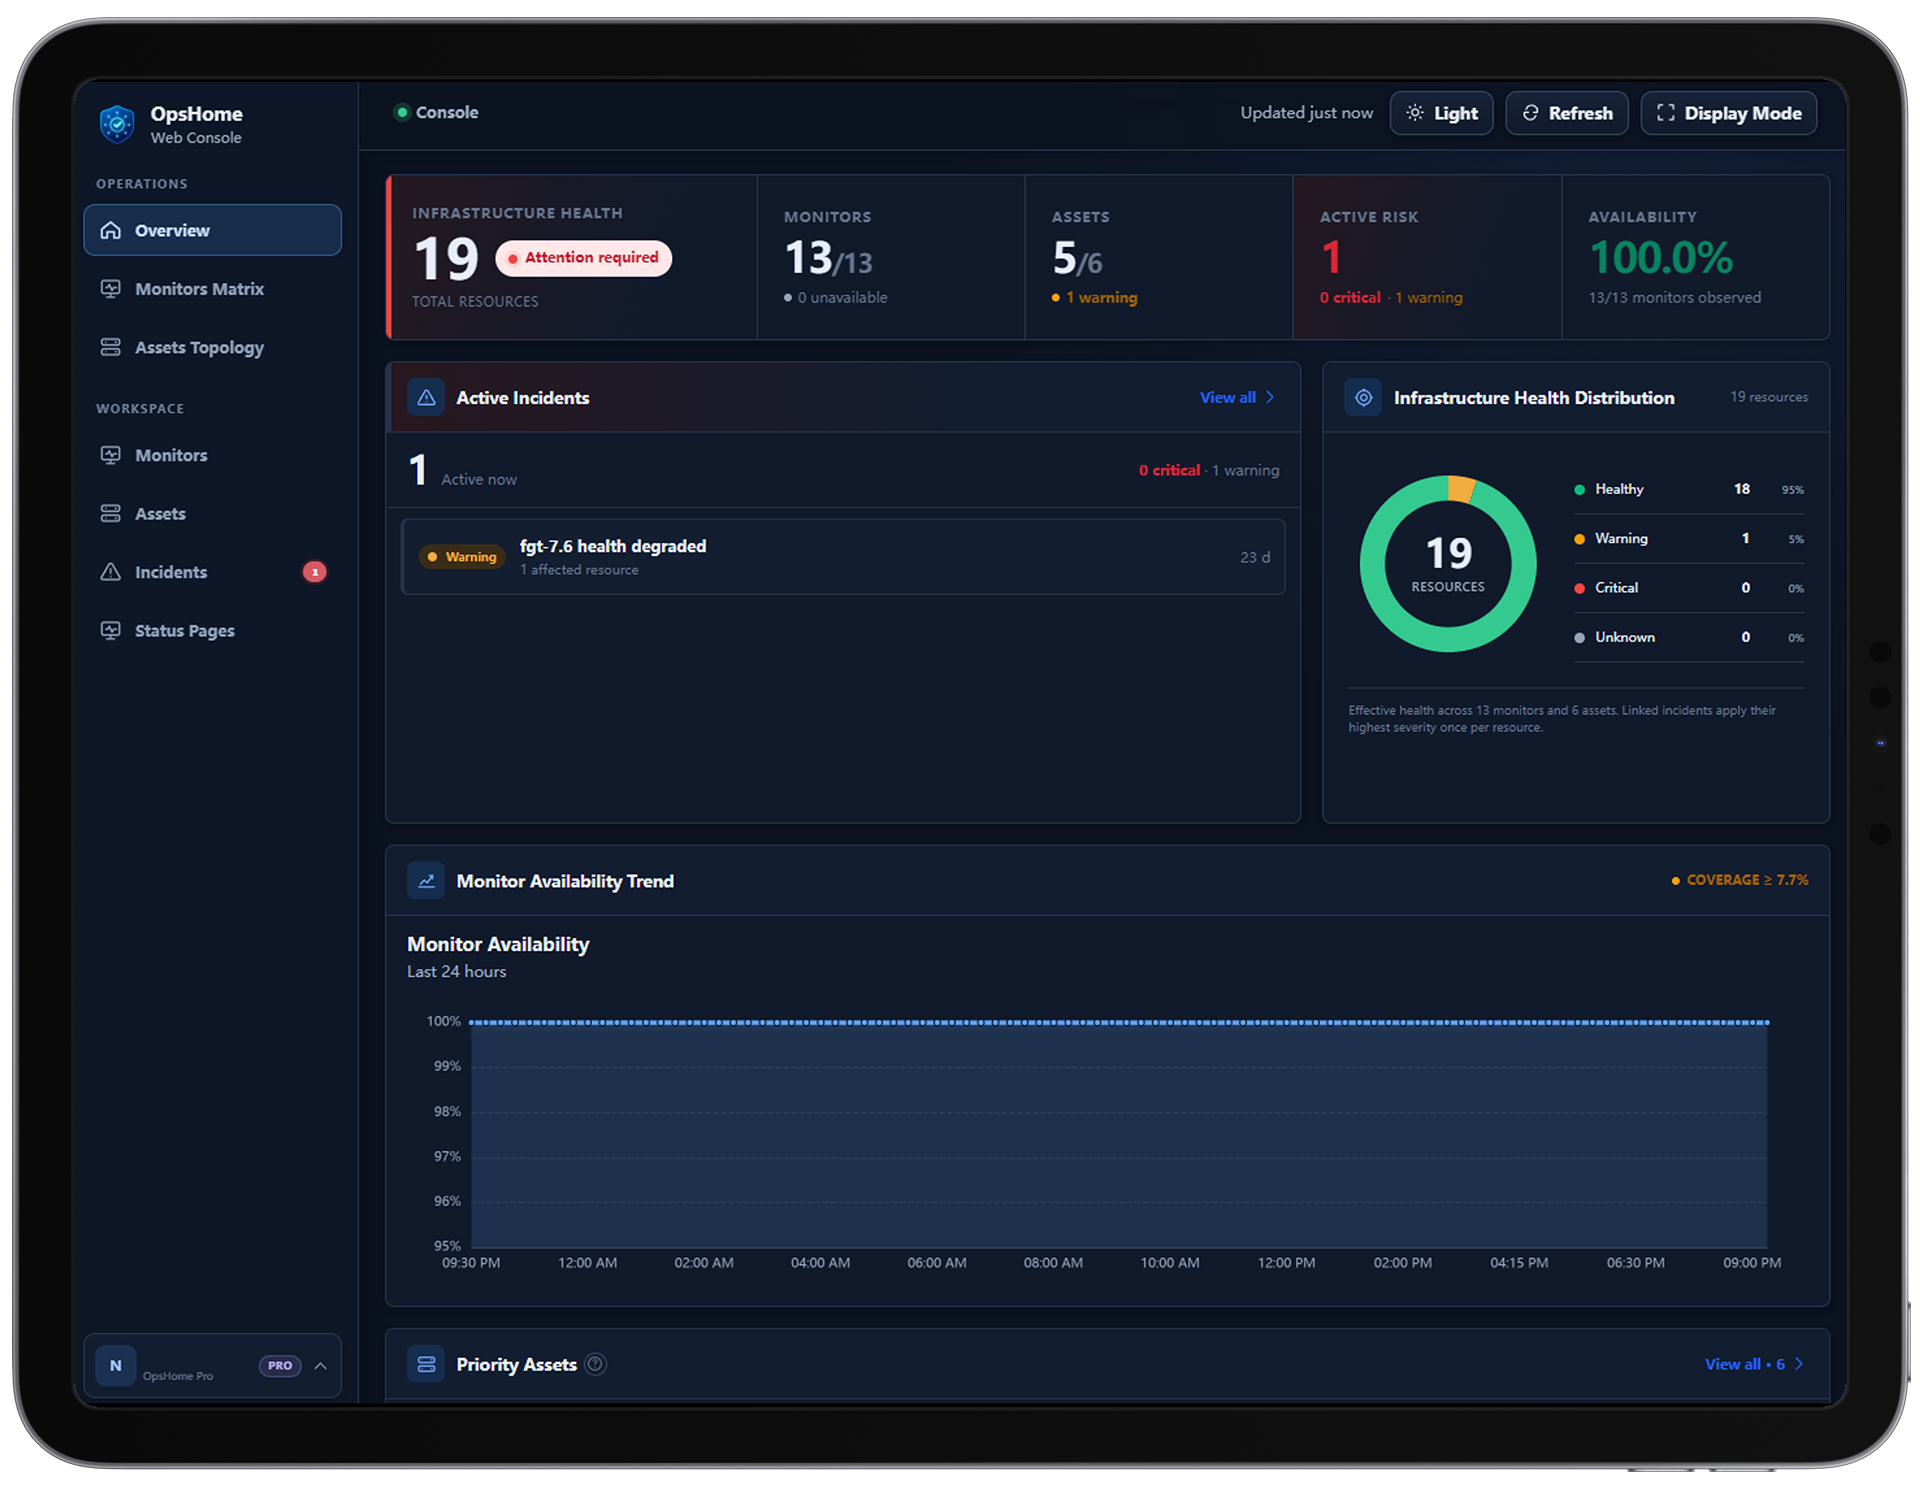The image size is (1920, 1485).
Task: Go to Assets Topology
Action: pyautogui.click(x=212, y=347)
